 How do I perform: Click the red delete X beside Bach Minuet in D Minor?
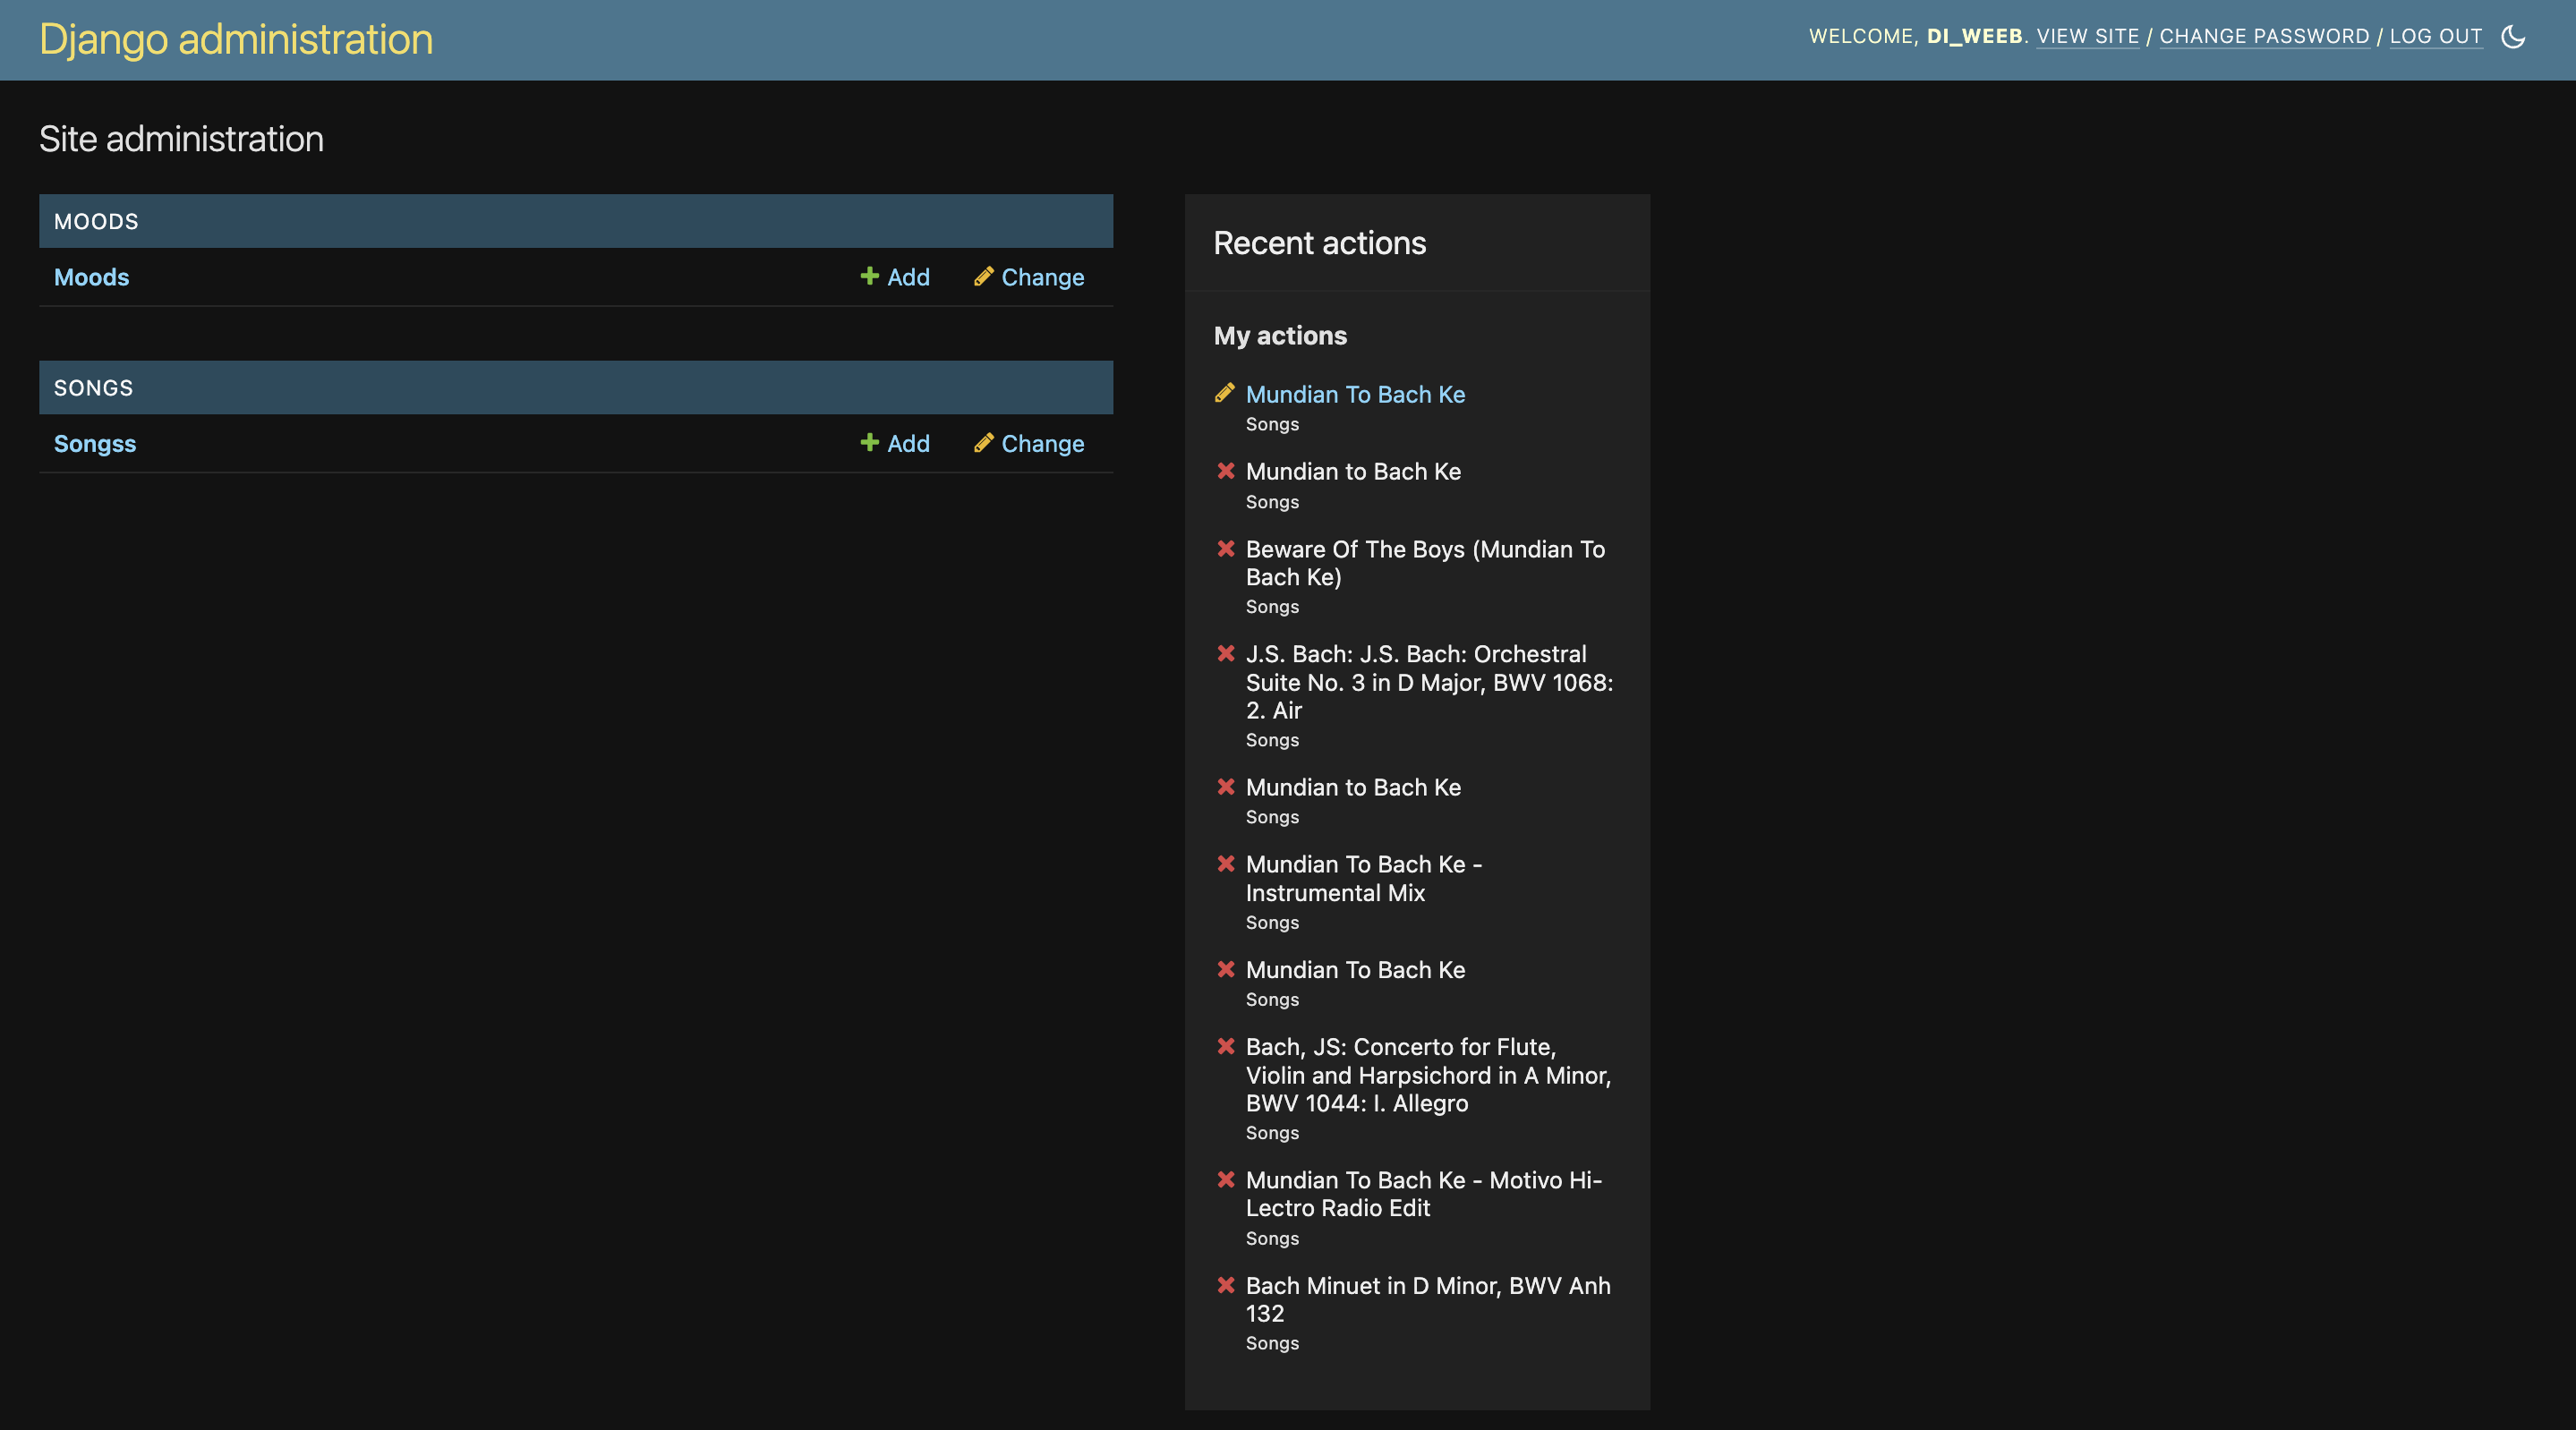pos(1227,1286)
